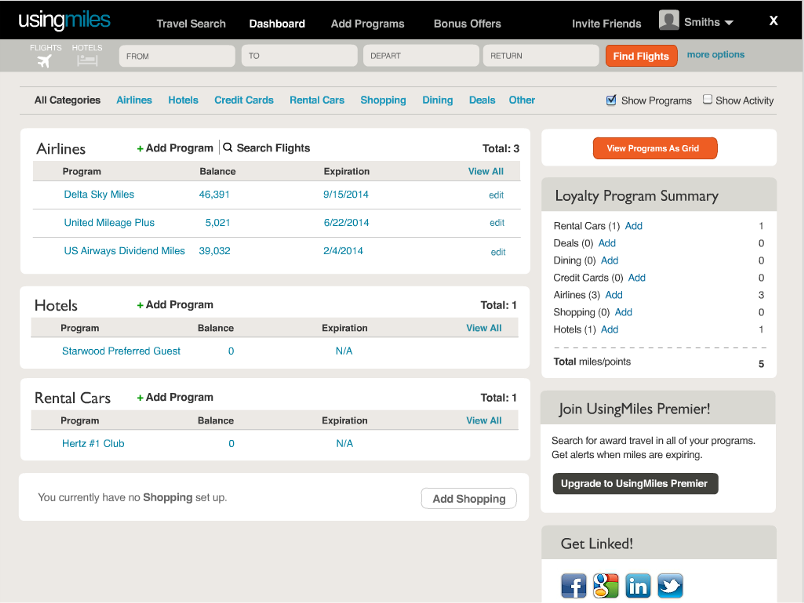
Task: Click the TO destination field
Action: tap(299, 56)
